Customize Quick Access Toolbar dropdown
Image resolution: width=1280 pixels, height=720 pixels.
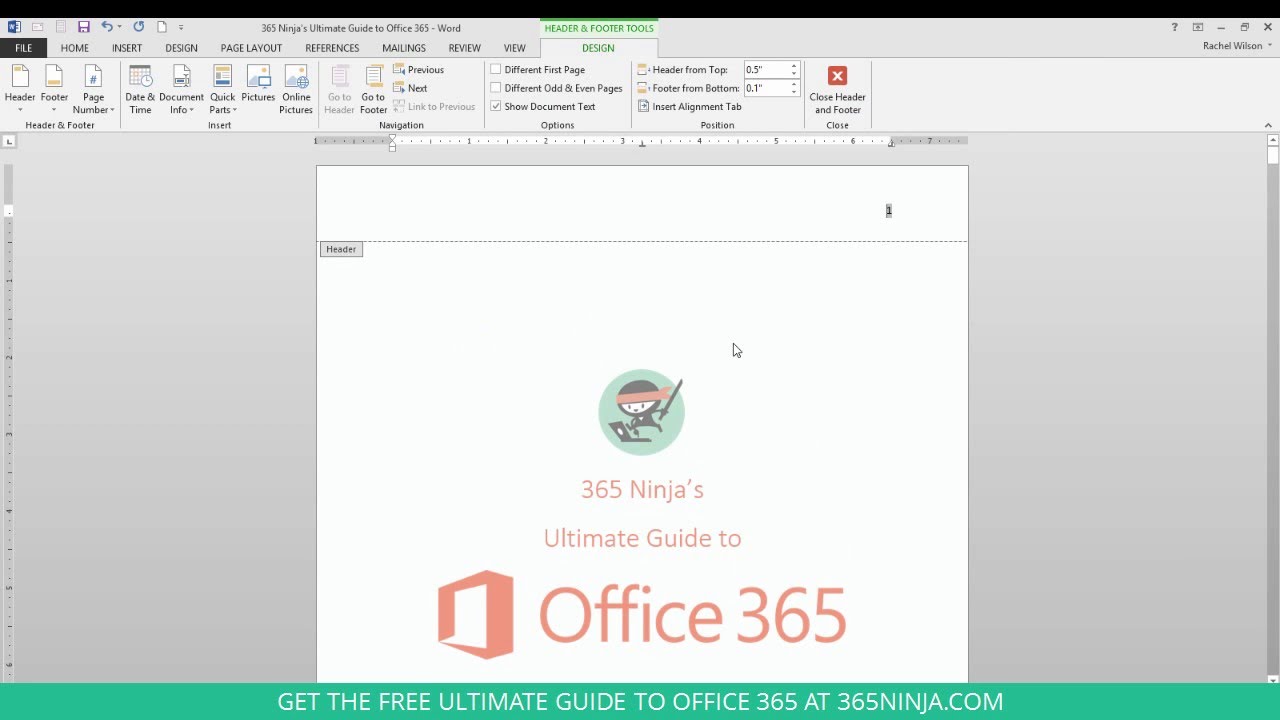pyautogui.click(x=181, y=27)
